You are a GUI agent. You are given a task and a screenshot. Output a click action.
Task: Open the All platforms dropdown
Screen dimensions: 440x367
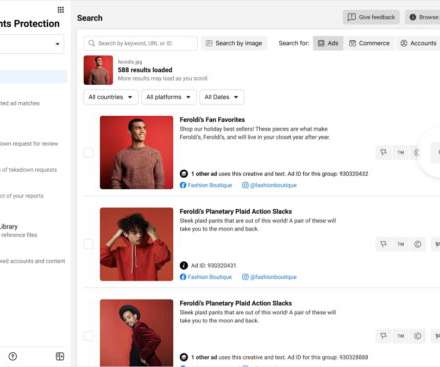[x=168, y=97]
